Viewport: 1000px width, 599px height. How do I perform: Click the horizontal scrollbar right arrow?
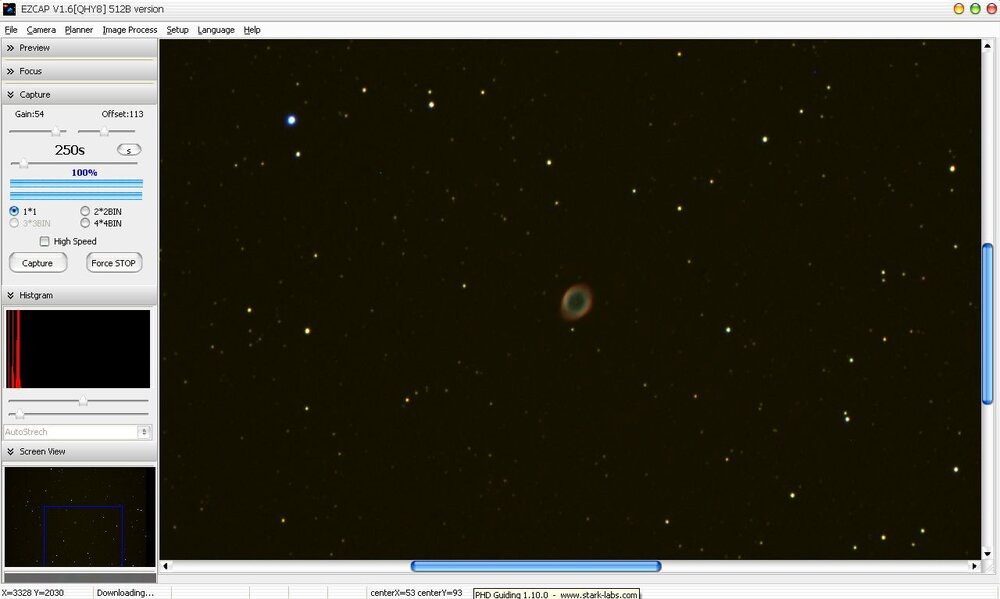point(974,566)
